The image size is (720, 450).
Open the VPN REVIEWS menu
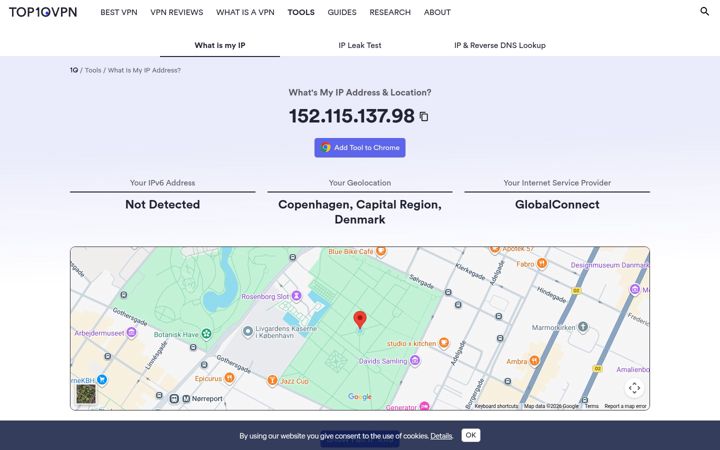tap(177, 12)
